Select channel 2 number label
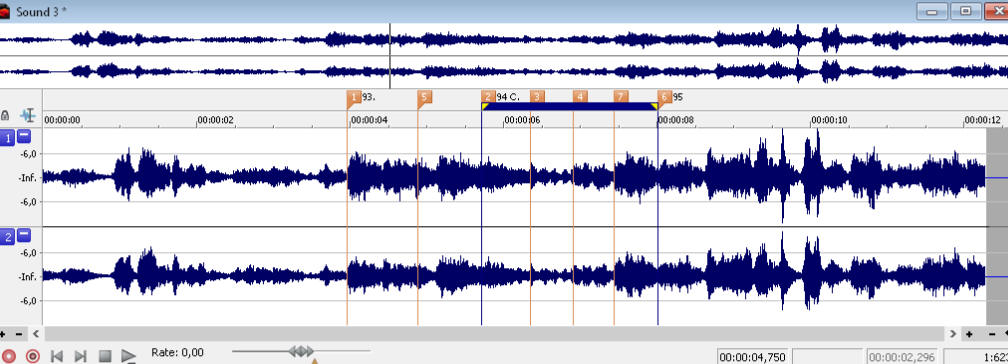 click(8, 237)
